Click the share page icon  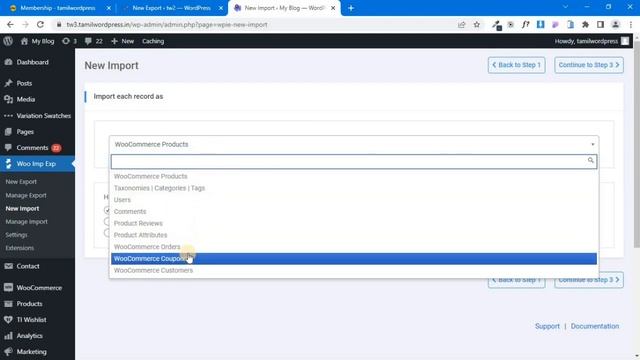click(x=462, y=24)
